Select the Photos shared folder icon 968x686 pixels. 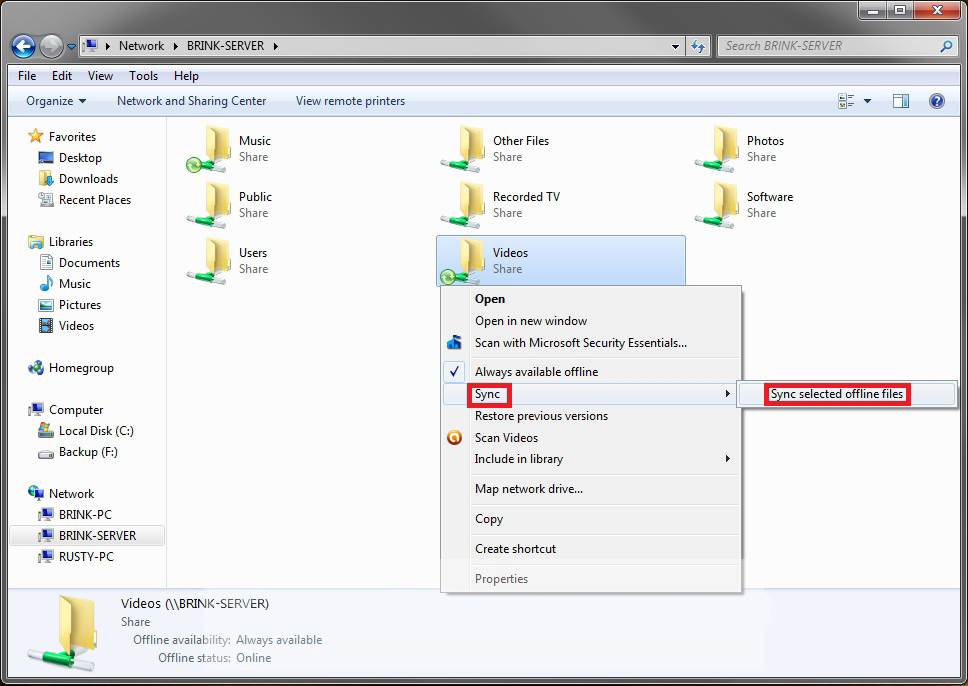click(717, 149)
